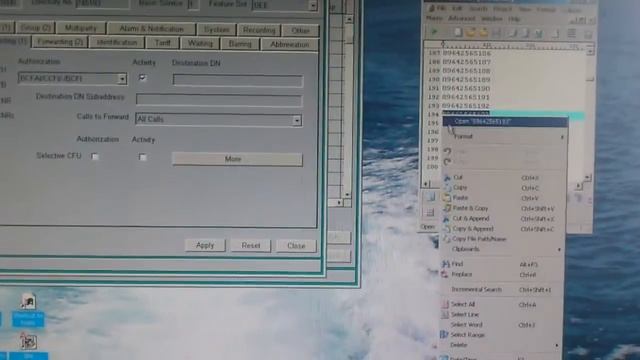Expand the Calls to Forward dropdown

(x=297, y=120)
